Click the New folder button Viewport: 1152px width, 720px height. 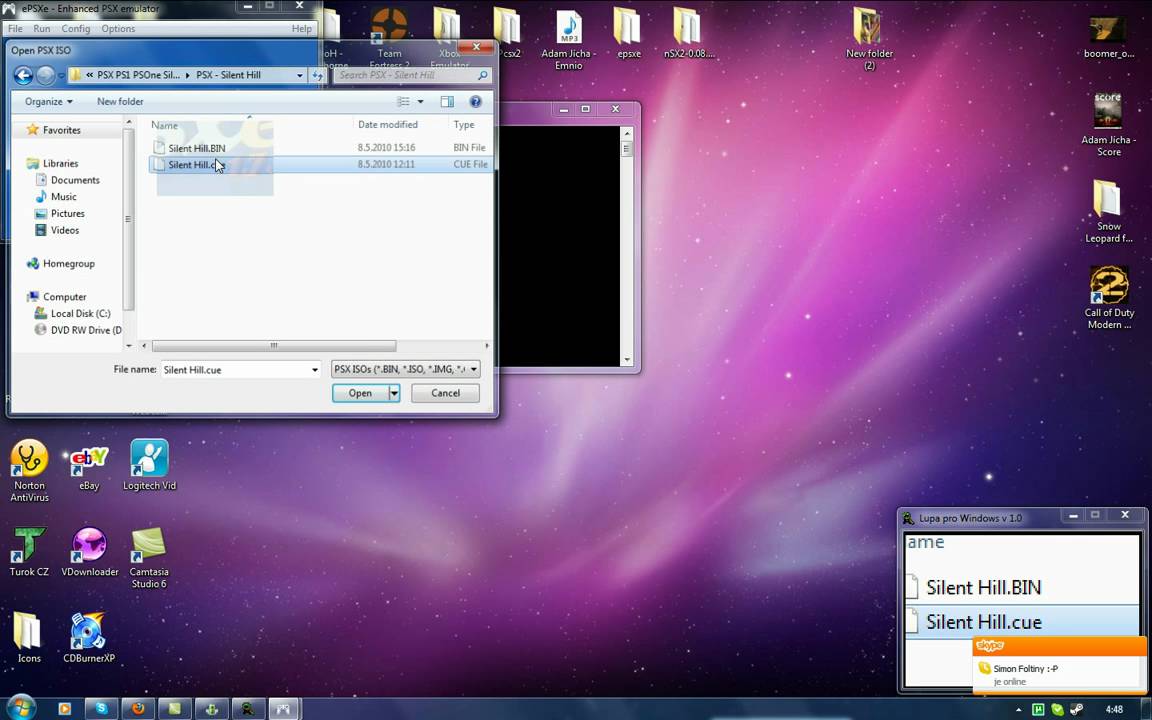(x=120, y=101)
